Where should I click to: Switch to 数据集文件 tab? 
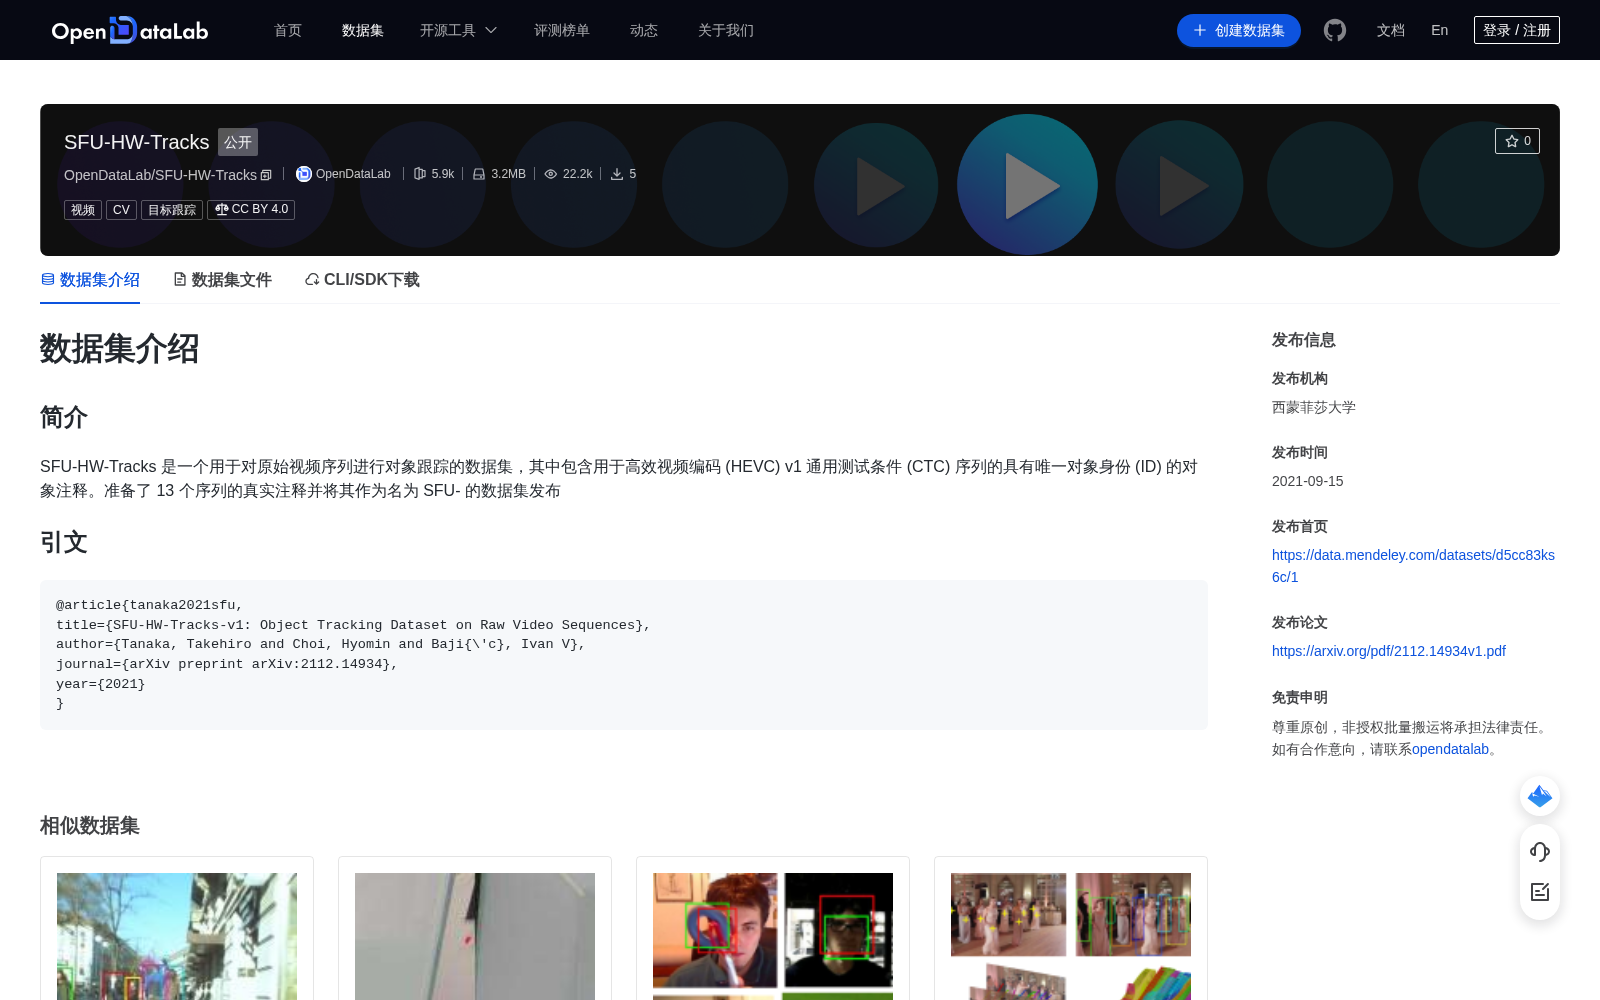tap(222, 280)
